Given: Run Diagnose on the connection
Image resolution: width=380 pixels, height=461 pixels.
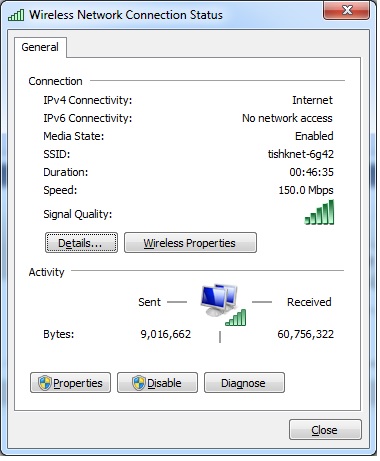Looking at the screenshot, I should pos(244,383).
